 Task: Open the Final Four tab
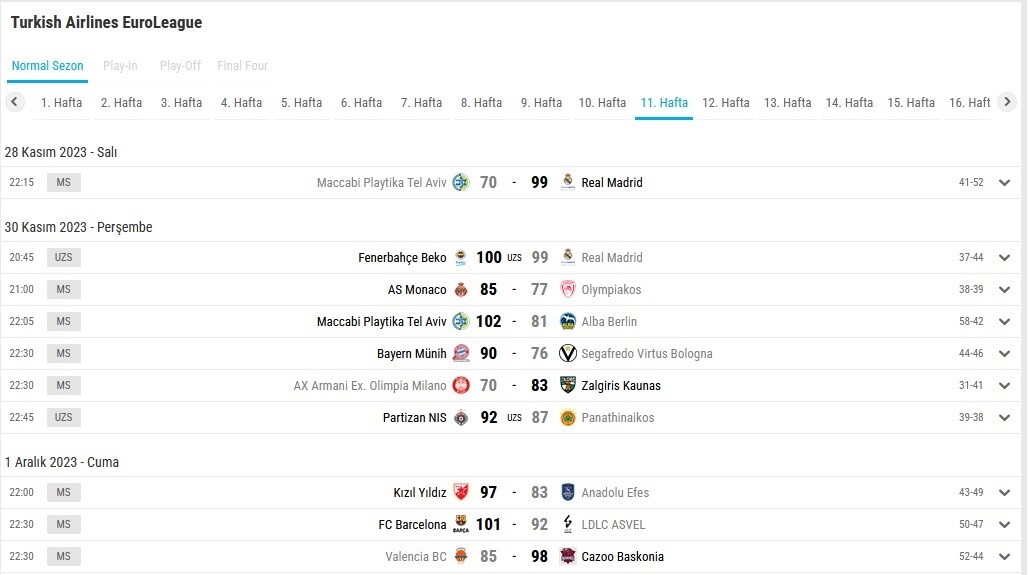point(243,66)
